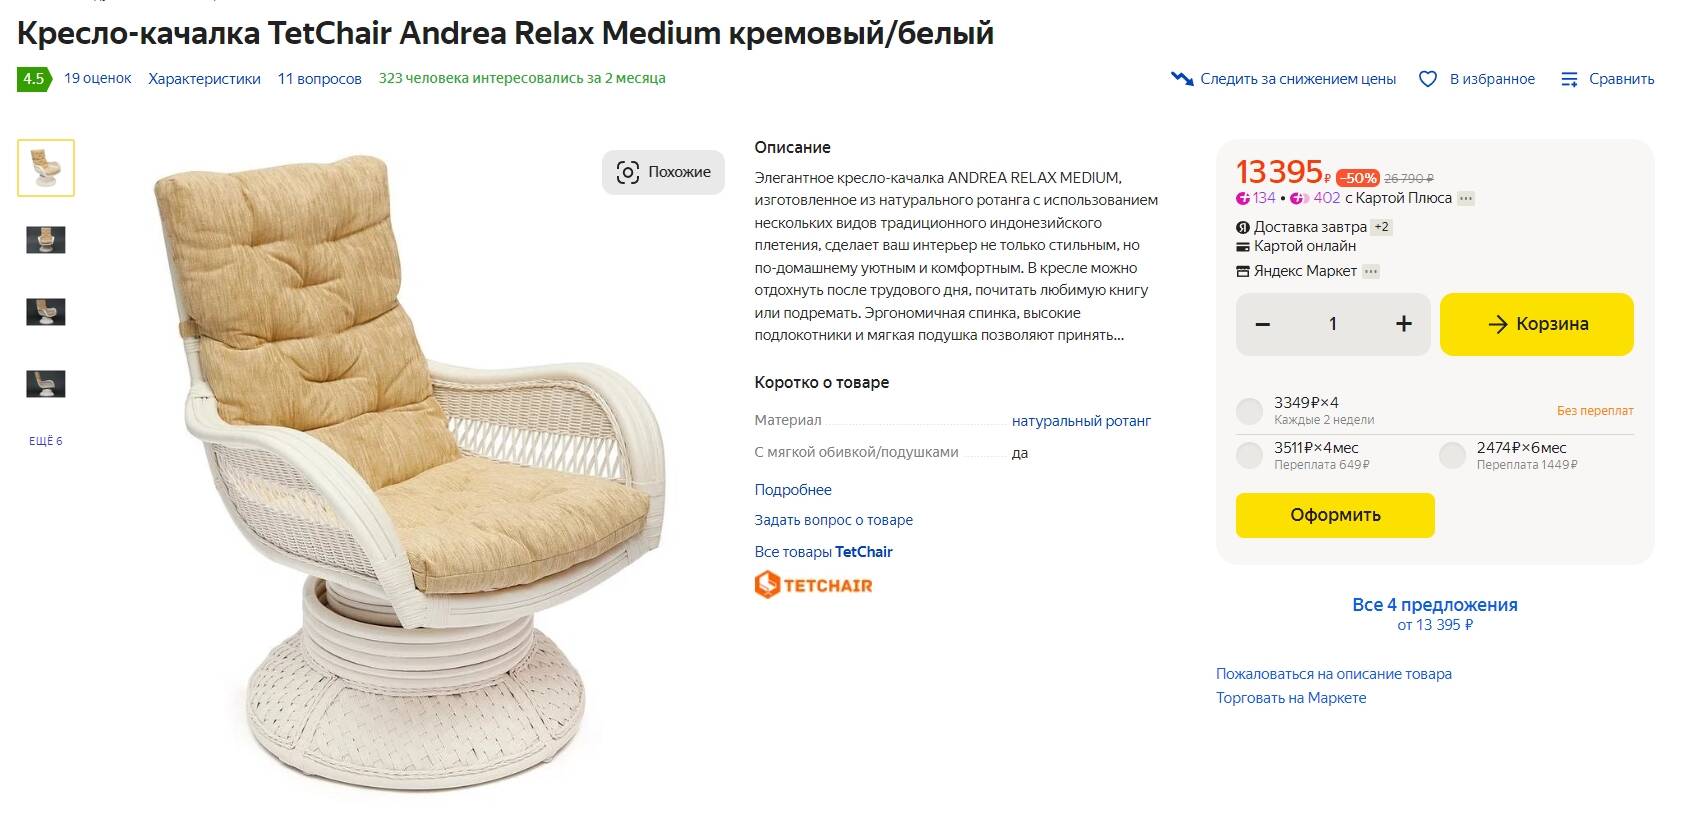
Task: Decrease quantity with the minus button
Action: point(1263,324)
